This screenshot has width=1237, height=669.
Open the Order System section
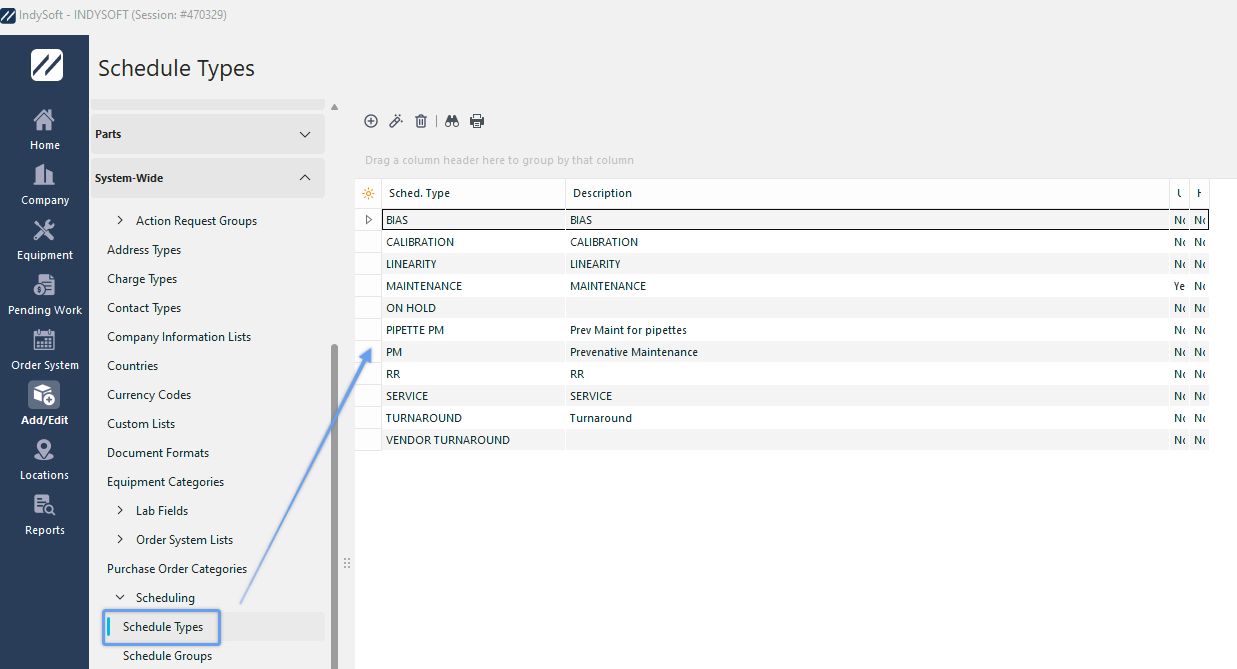[x=44, y=350]
